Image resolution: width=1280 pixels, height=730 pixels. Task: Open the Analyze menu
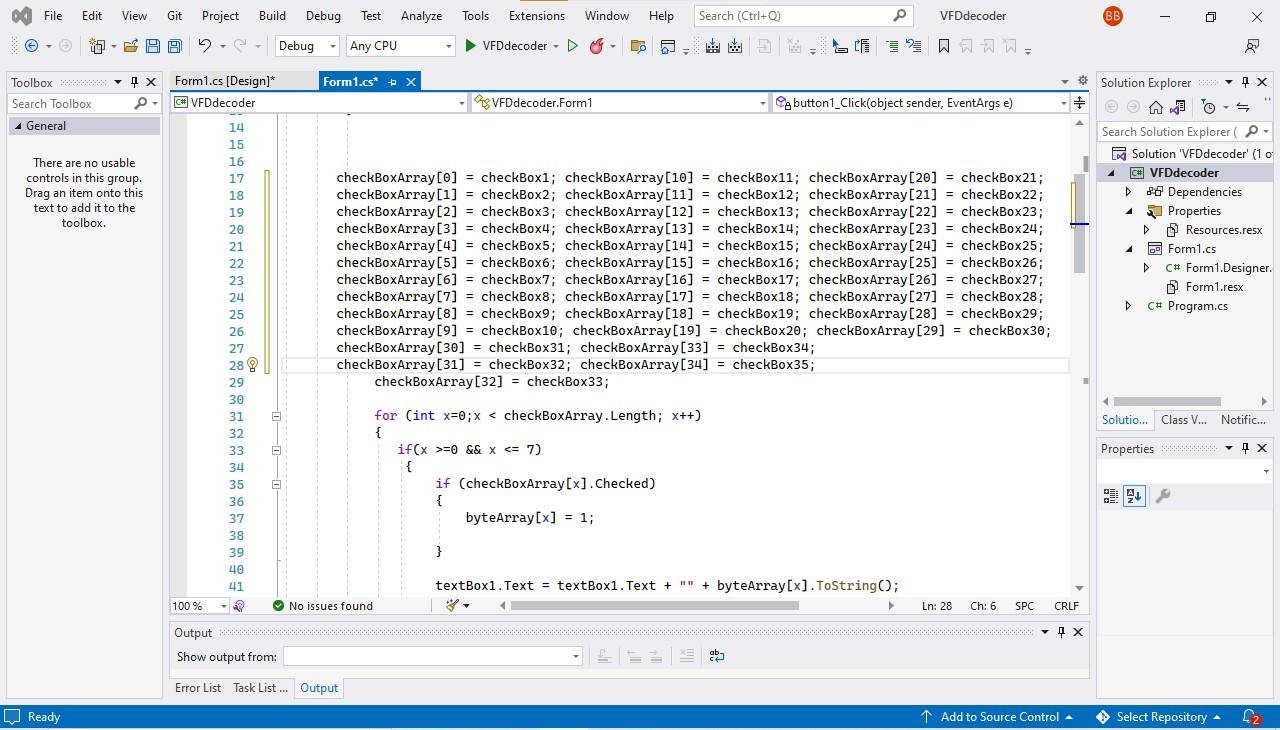pos(422,16)
